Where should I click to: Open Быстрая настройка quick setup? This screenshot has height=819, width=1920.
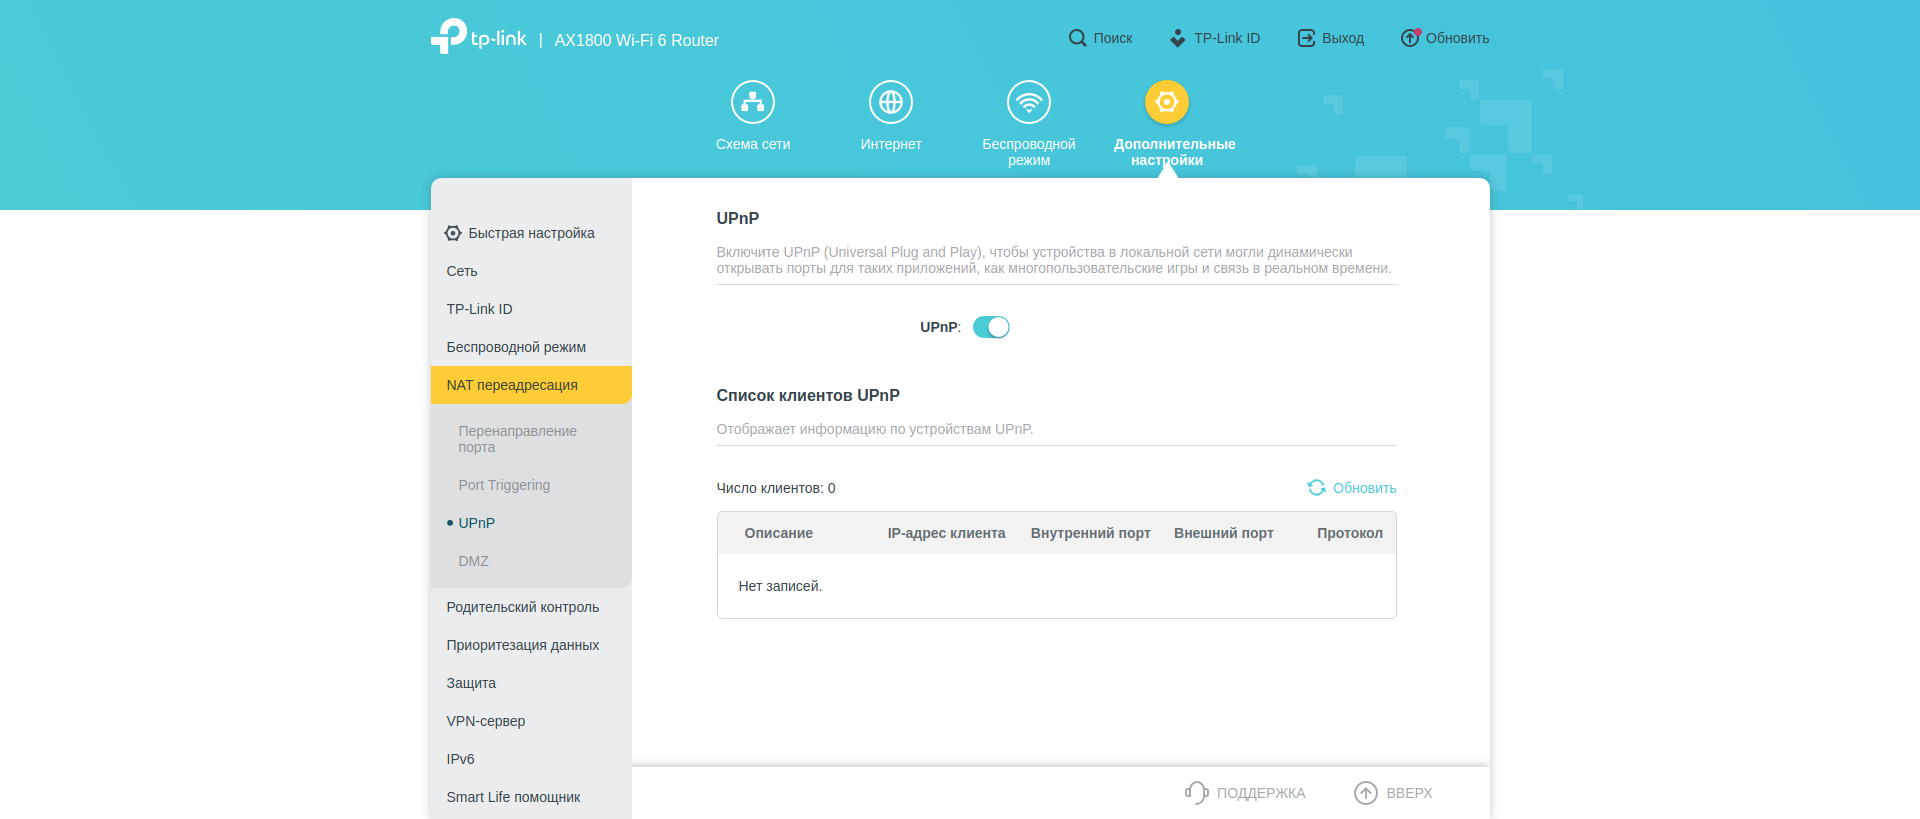tap(520, 233)
